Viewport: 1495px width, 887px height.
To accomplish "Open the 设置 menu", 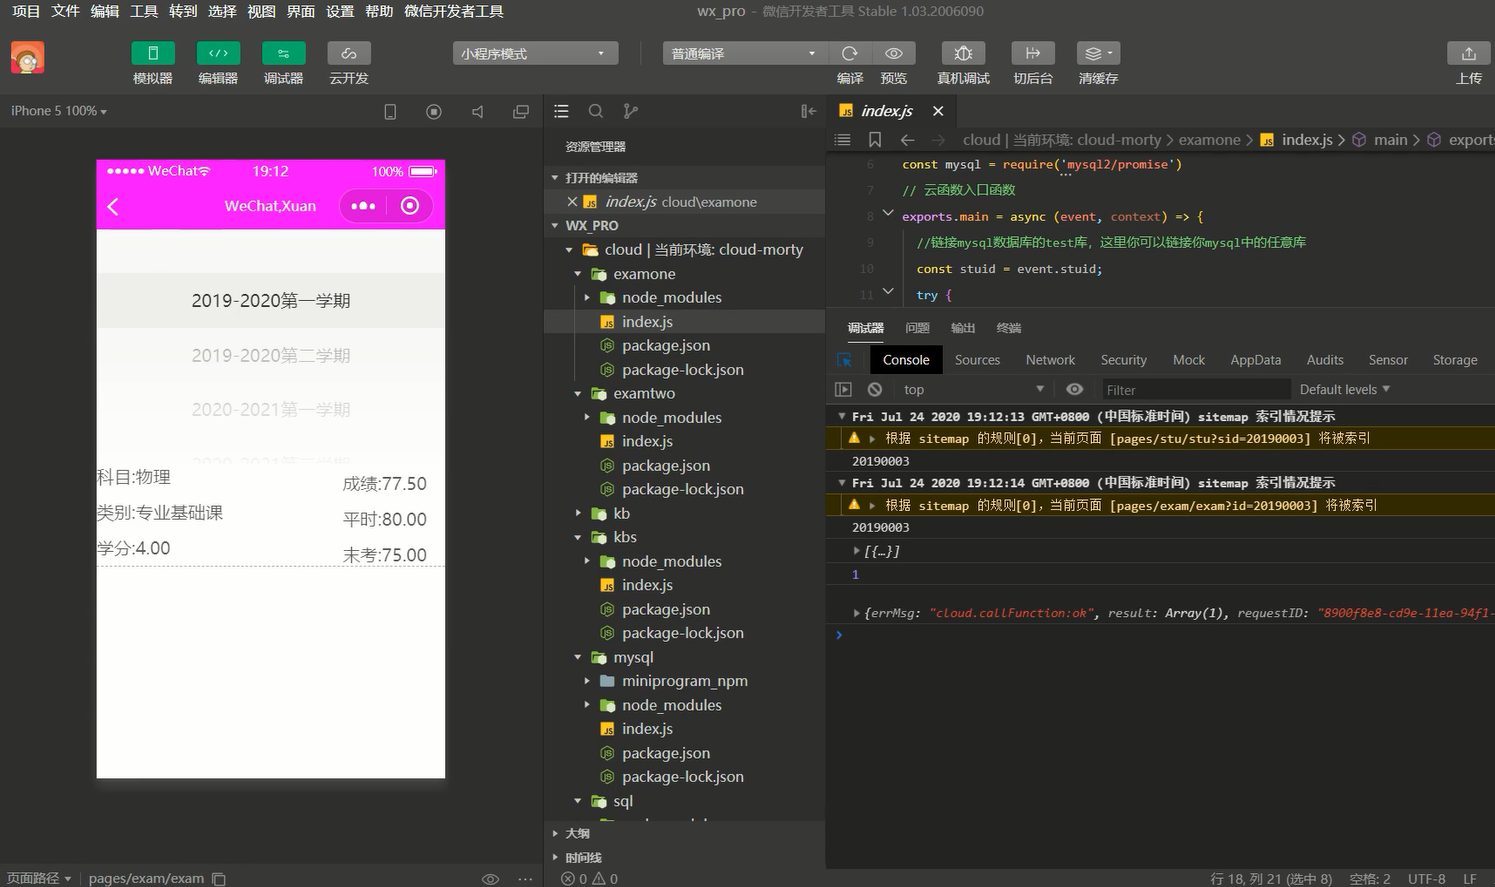I will [x=340, y=11].
